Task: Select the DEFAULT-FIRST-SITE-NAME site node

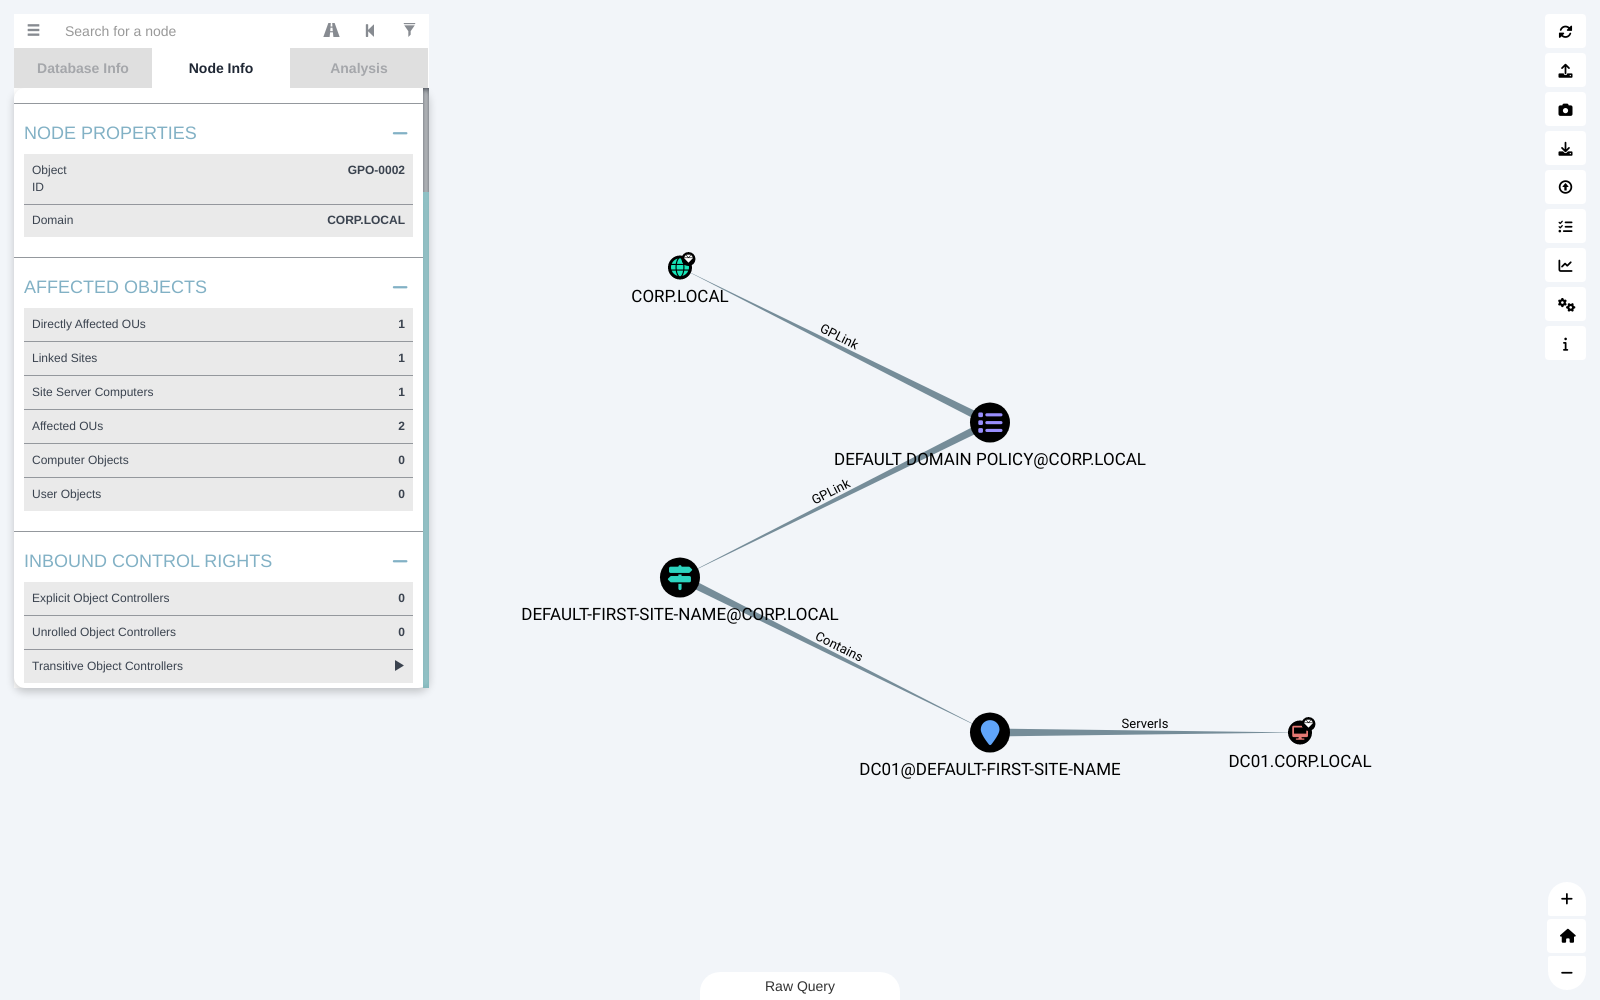Action: (680, 577)
